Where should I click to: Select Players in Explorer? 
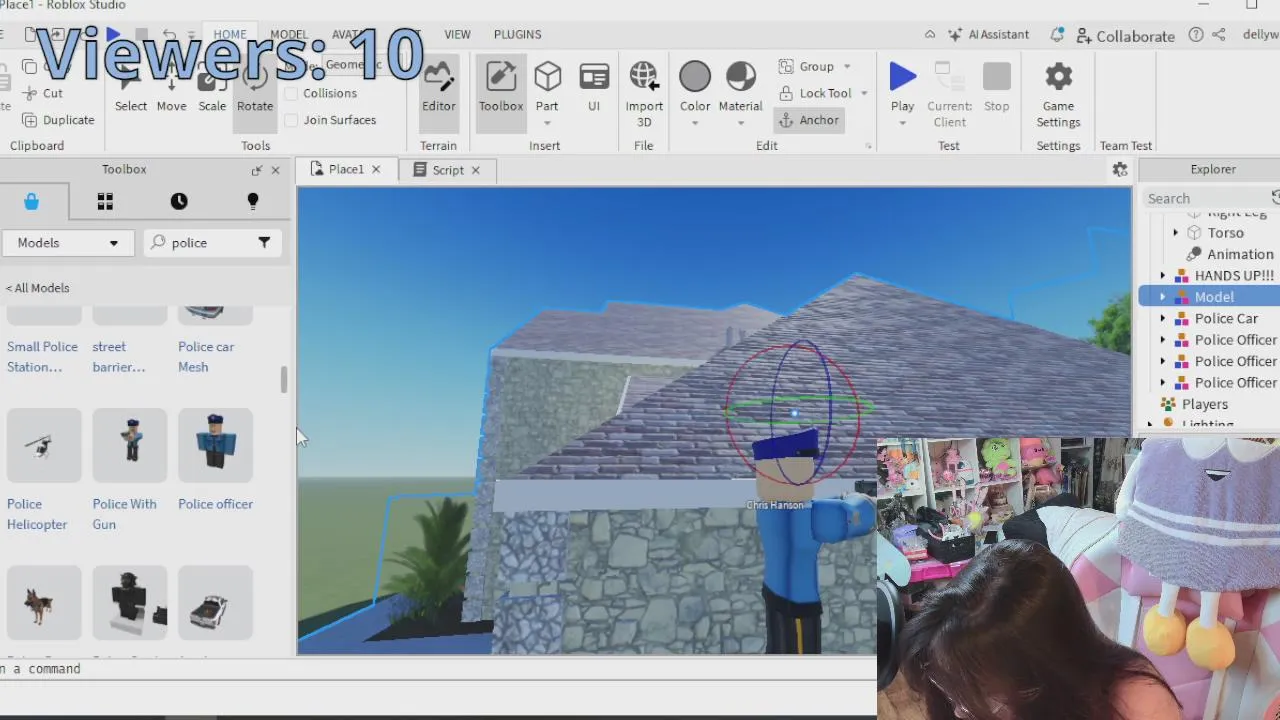(1205, 404)
